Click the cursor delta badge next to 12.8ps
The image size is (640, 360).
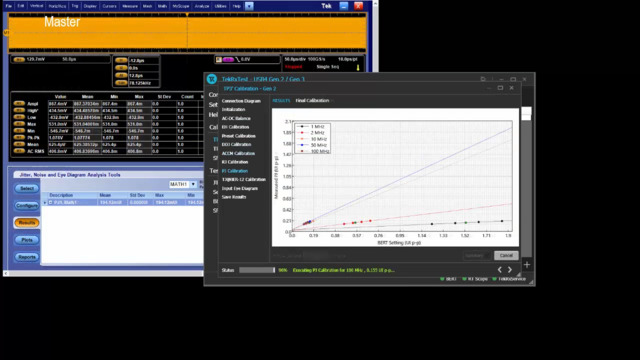coord(121,76)
